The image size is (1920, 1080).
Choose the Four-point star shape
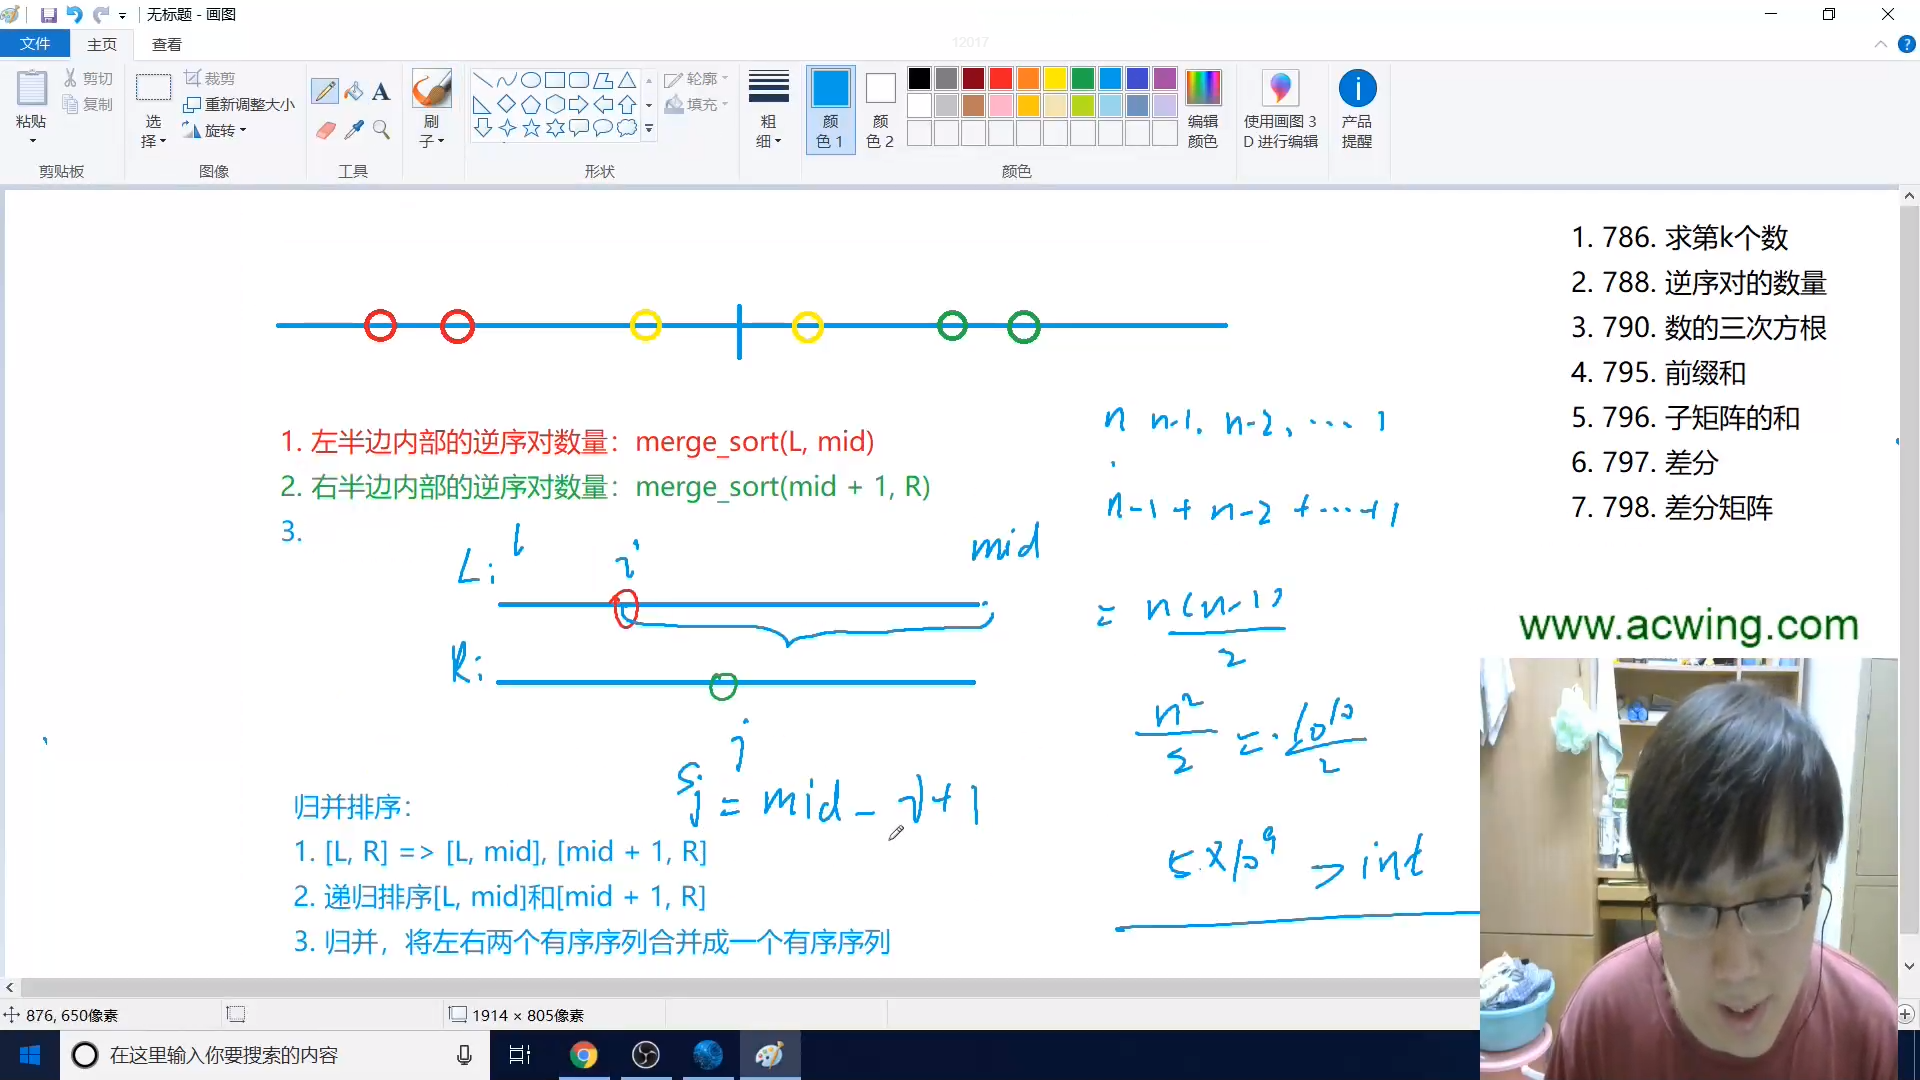506,128
